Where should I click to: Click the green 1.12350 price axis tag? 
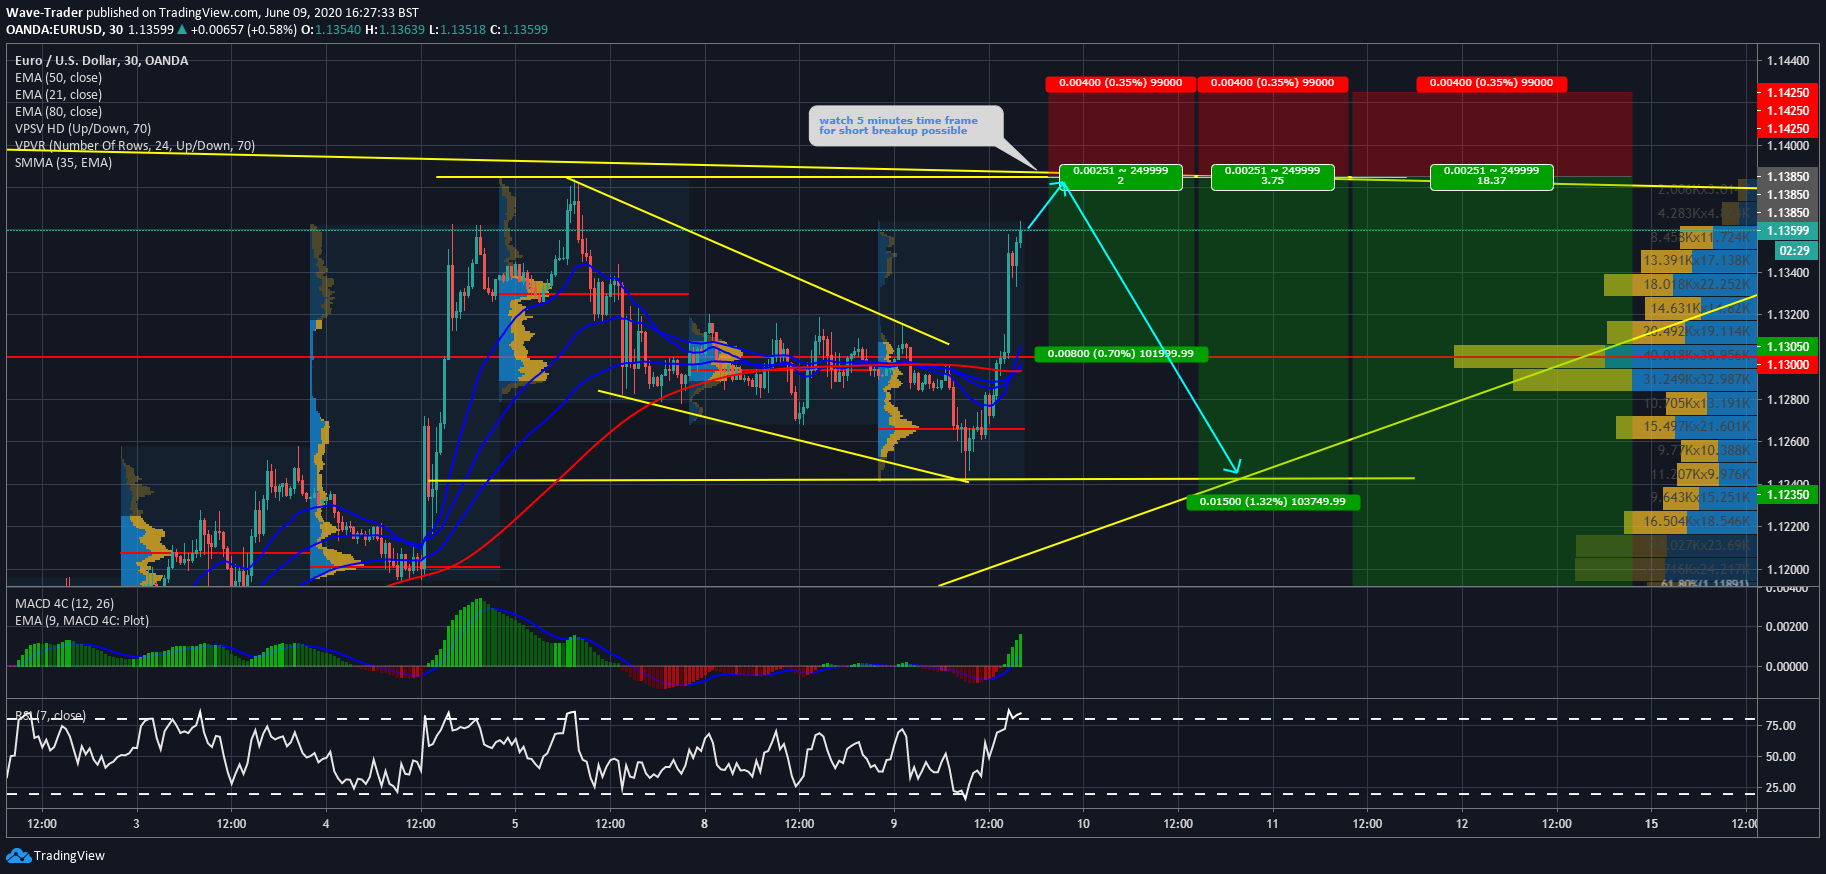(x=1787, y=495)
